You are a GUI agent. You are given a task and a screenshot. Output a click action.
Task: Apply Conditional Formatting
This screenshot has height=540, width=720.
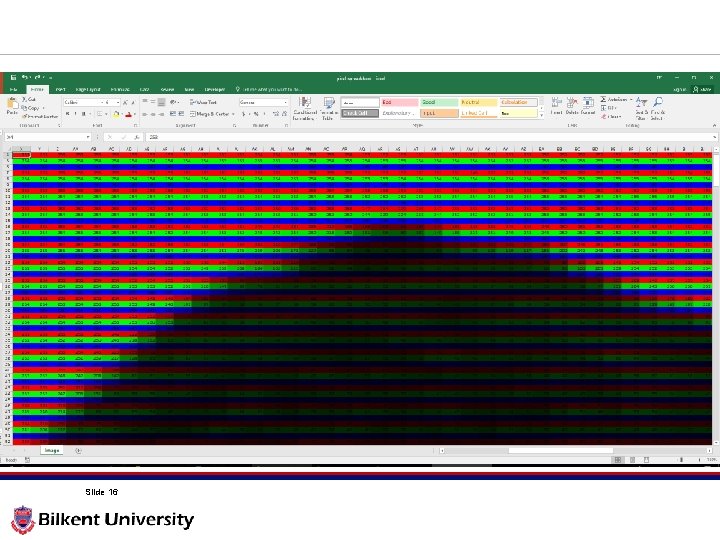[304, 109]
